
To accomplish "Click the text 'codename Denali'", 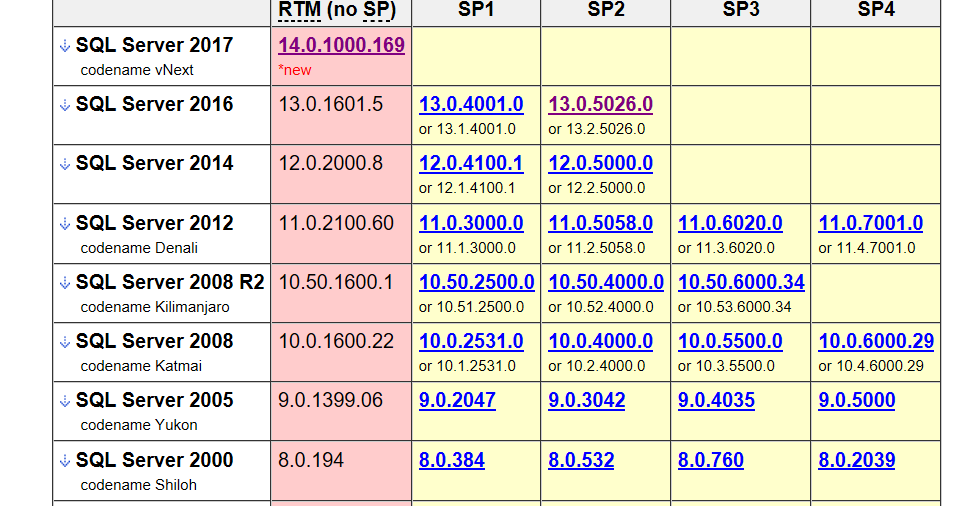I will pyautogui.click(x=139, y=248).
